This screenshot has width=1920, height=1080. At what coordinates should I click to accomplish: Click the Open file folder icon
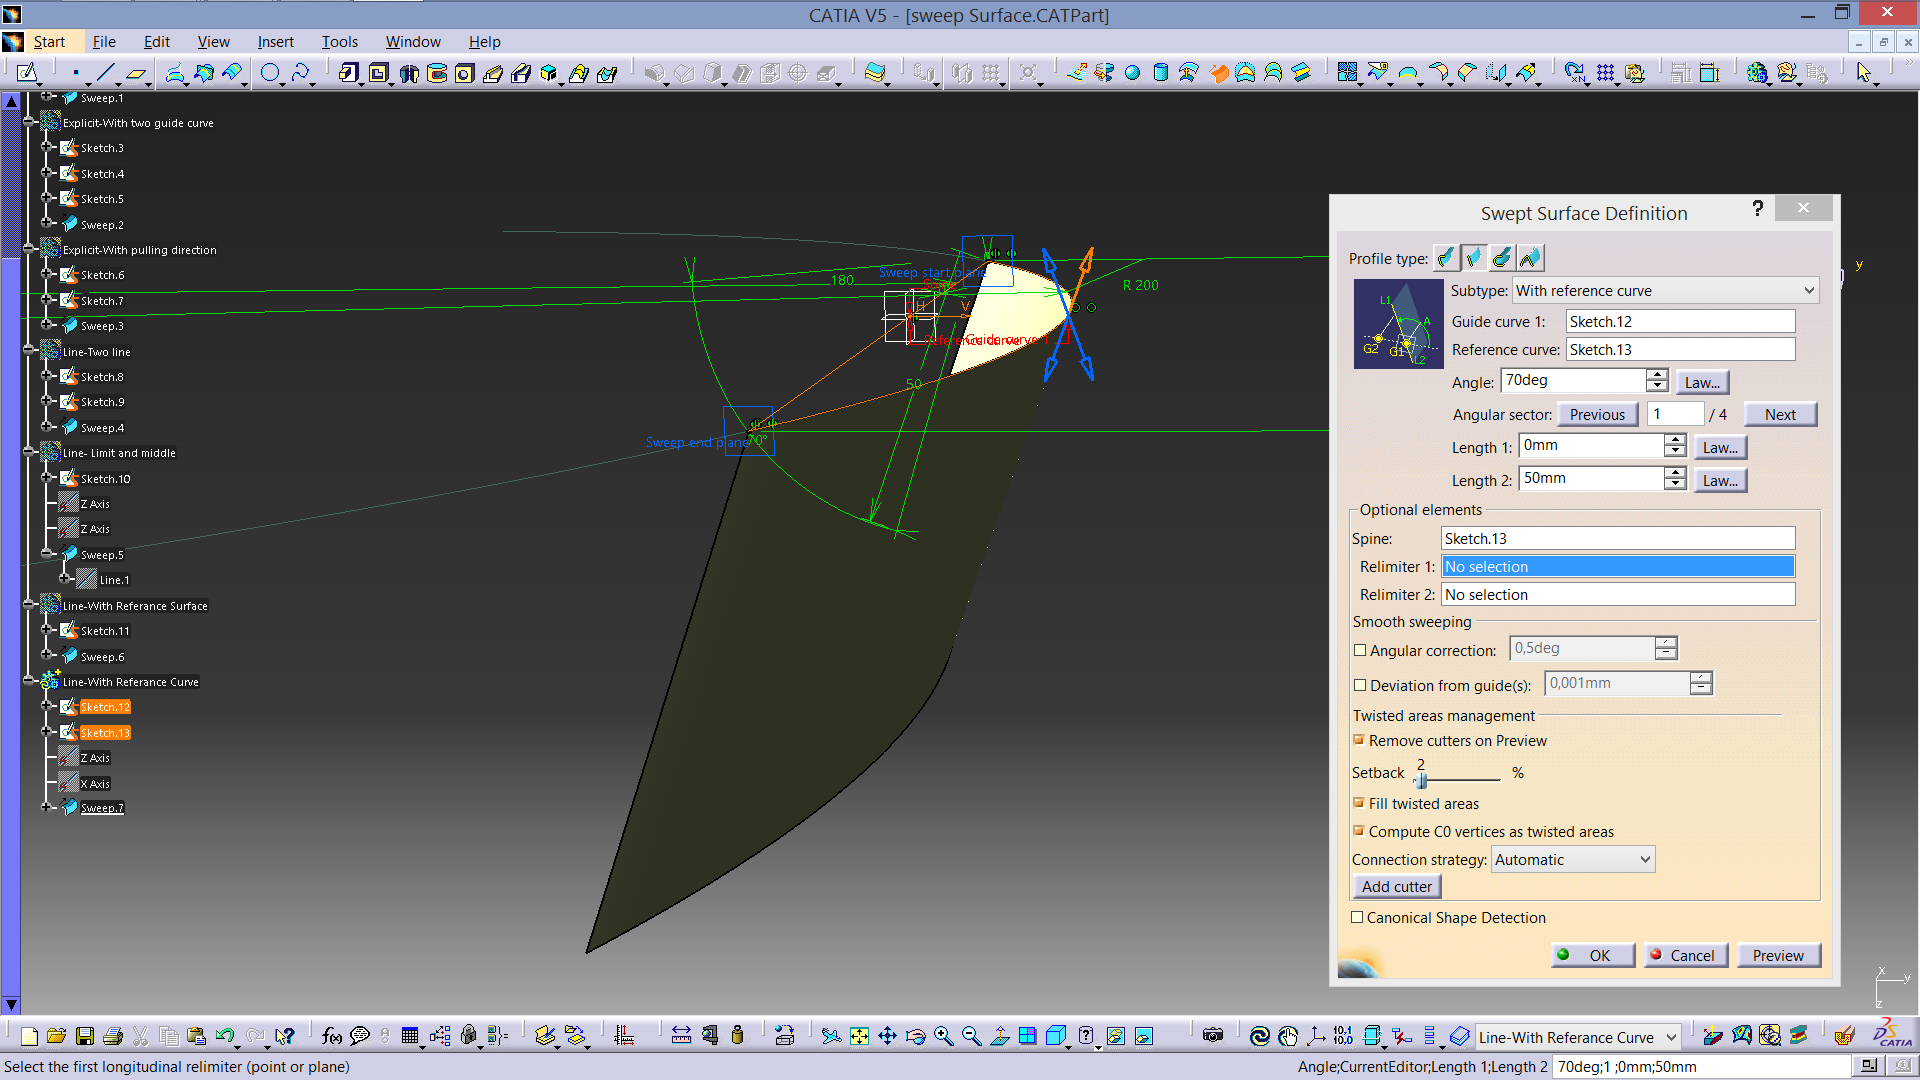click(x=56, y=1036)
